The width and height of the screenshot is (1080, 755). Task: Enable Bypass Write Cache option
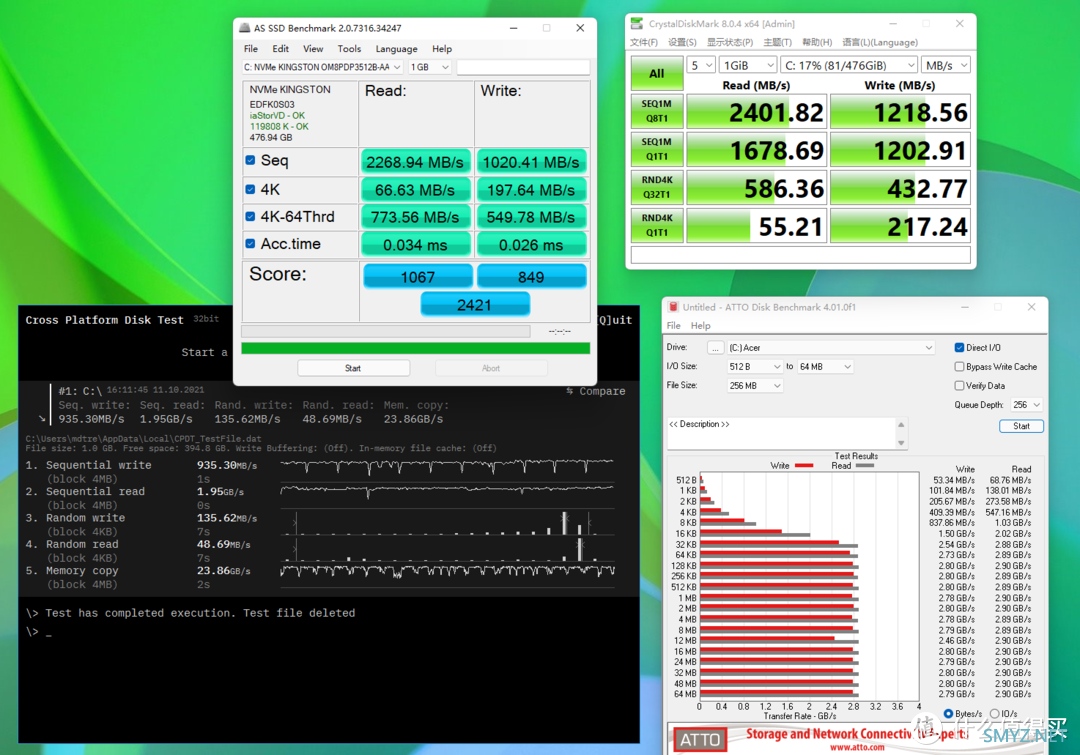[x=959, y=366]
